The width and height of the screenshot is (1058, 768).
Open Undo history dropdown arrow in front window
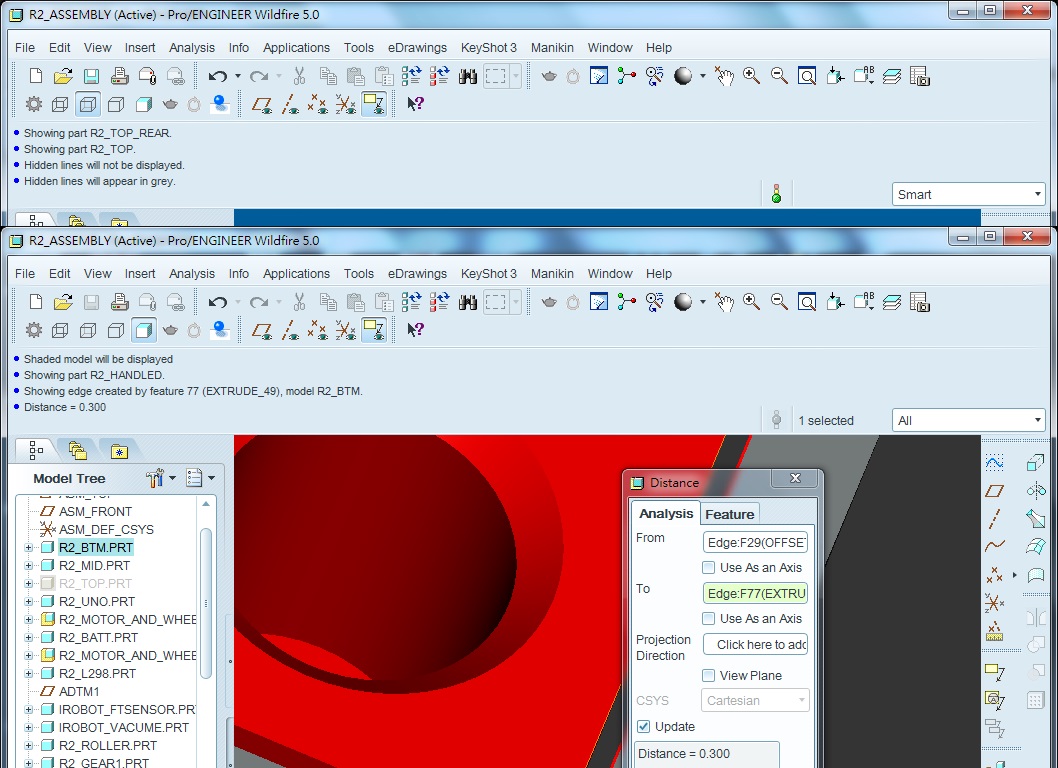tap(238, 302)
